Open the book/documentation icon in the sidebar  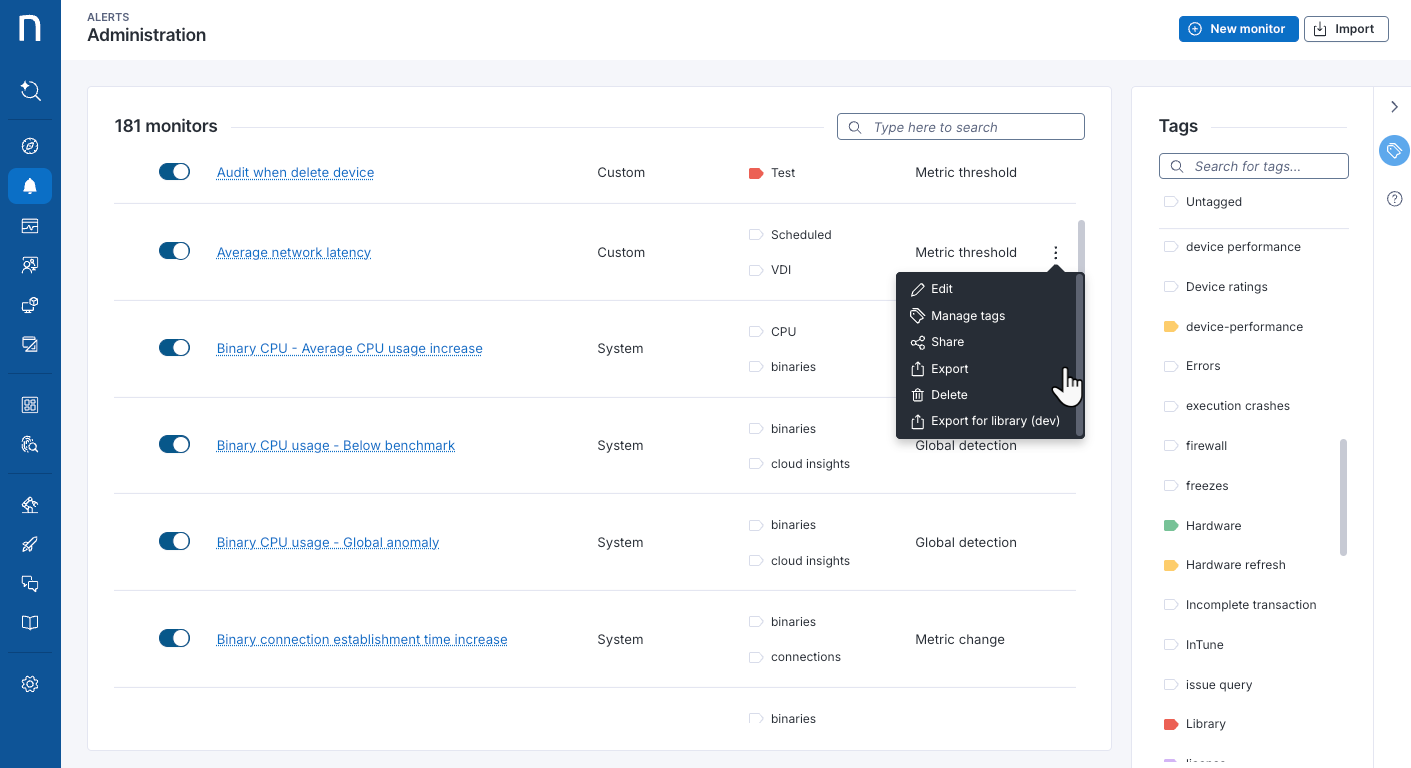tap(29, 622)
